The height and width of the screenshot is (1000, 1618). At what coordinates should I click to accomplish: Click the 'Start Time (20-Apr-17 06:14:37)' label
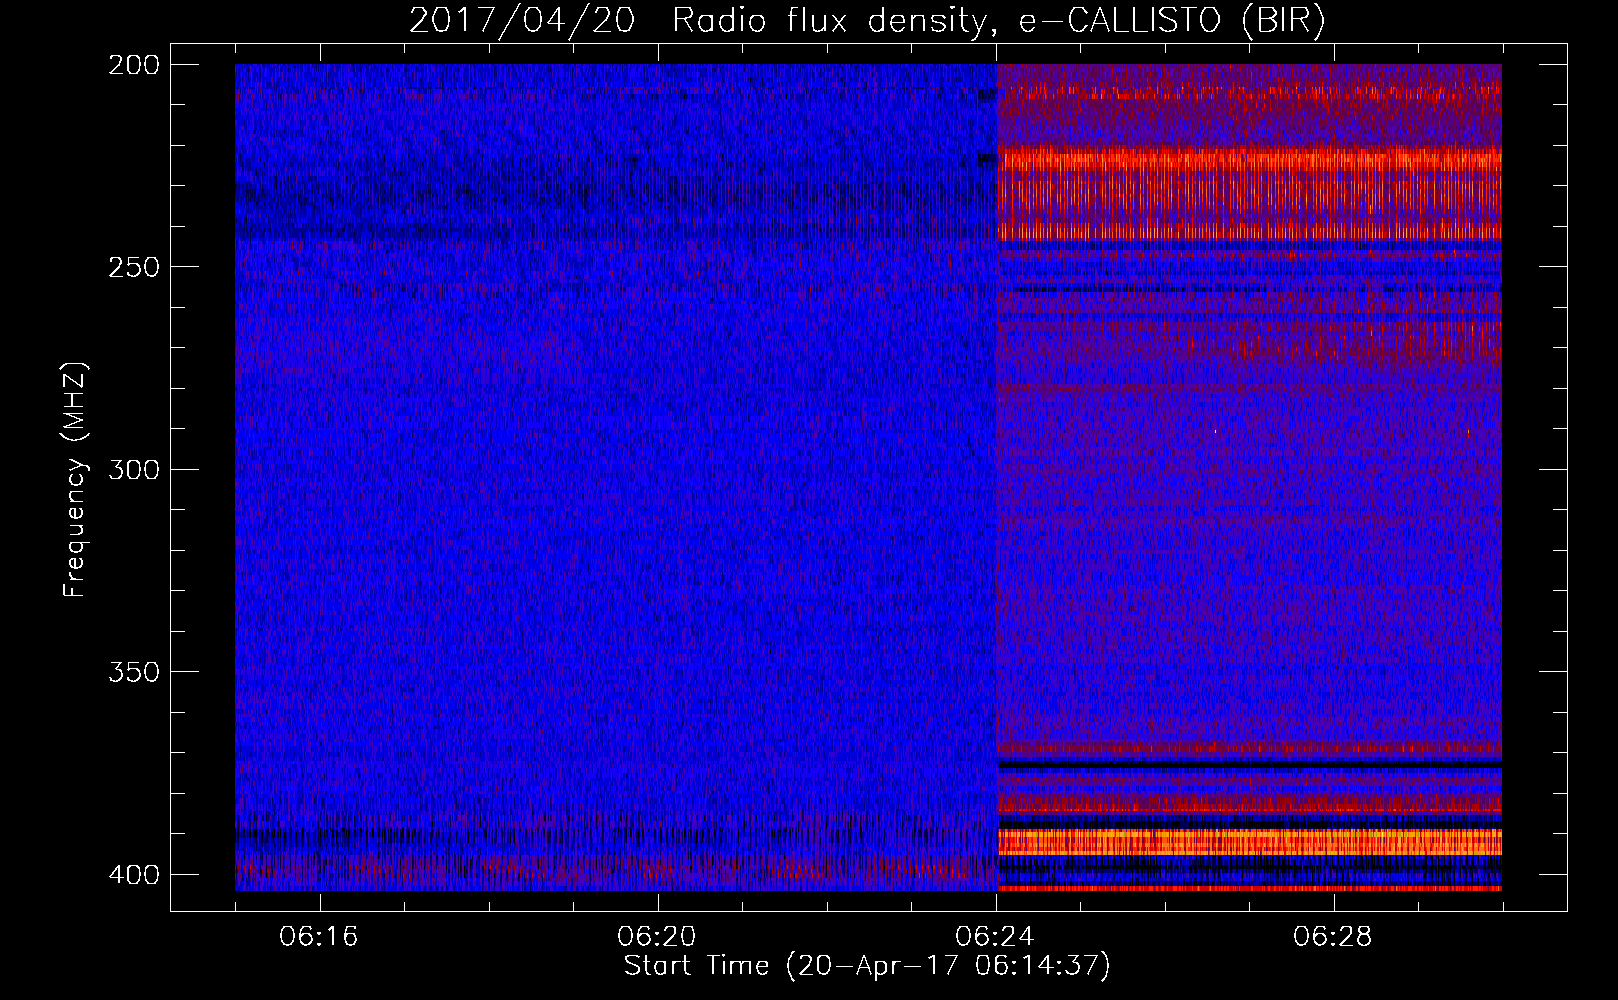pyautogui.click(x=867, y=966)
